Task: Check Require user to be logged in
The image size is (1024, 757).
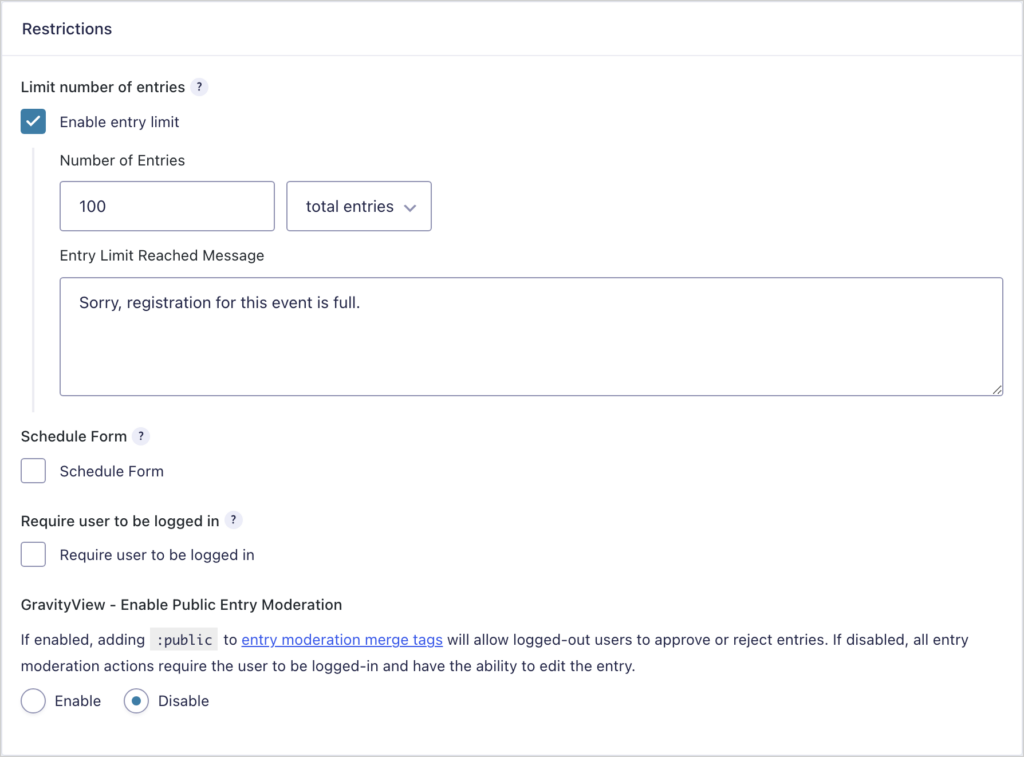Action: pyautogui.click(x=33, y=555)
